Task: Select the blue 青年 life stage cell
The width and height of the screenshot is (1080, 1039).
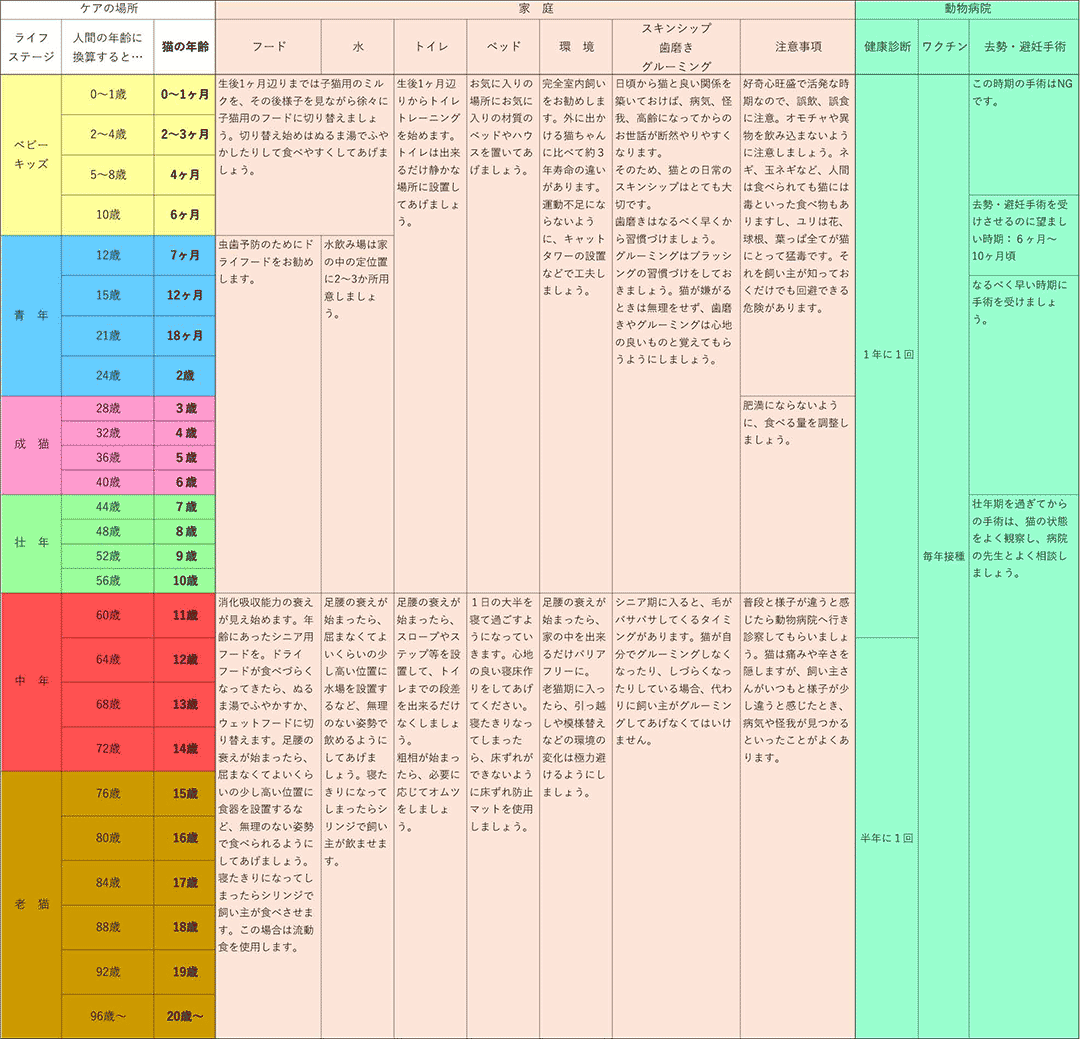Action: 31,315
